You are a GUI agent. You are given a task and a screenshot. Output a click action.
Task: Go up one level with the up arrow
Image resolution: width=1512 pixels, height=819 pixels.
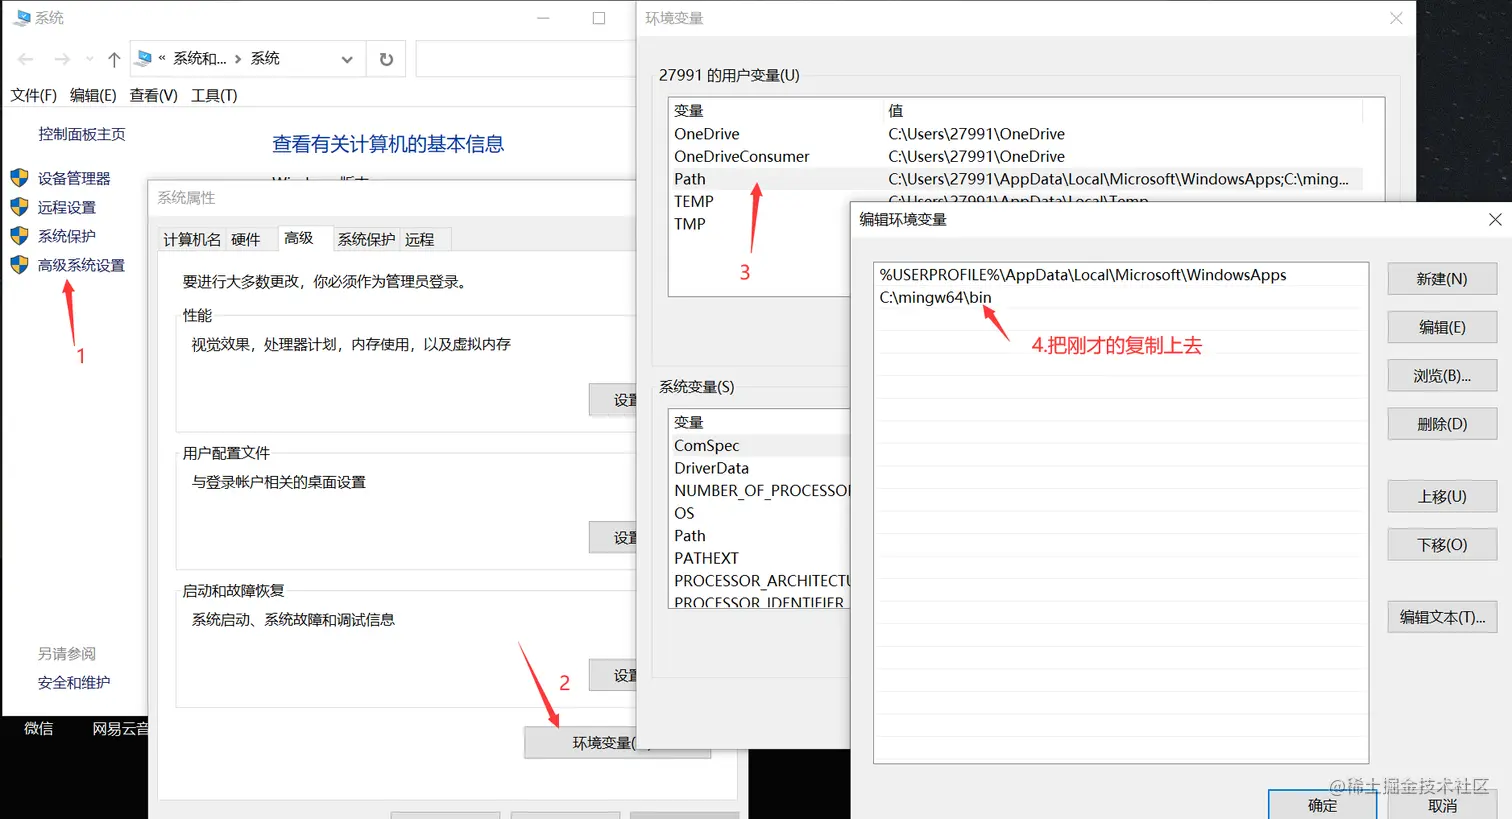113,58
